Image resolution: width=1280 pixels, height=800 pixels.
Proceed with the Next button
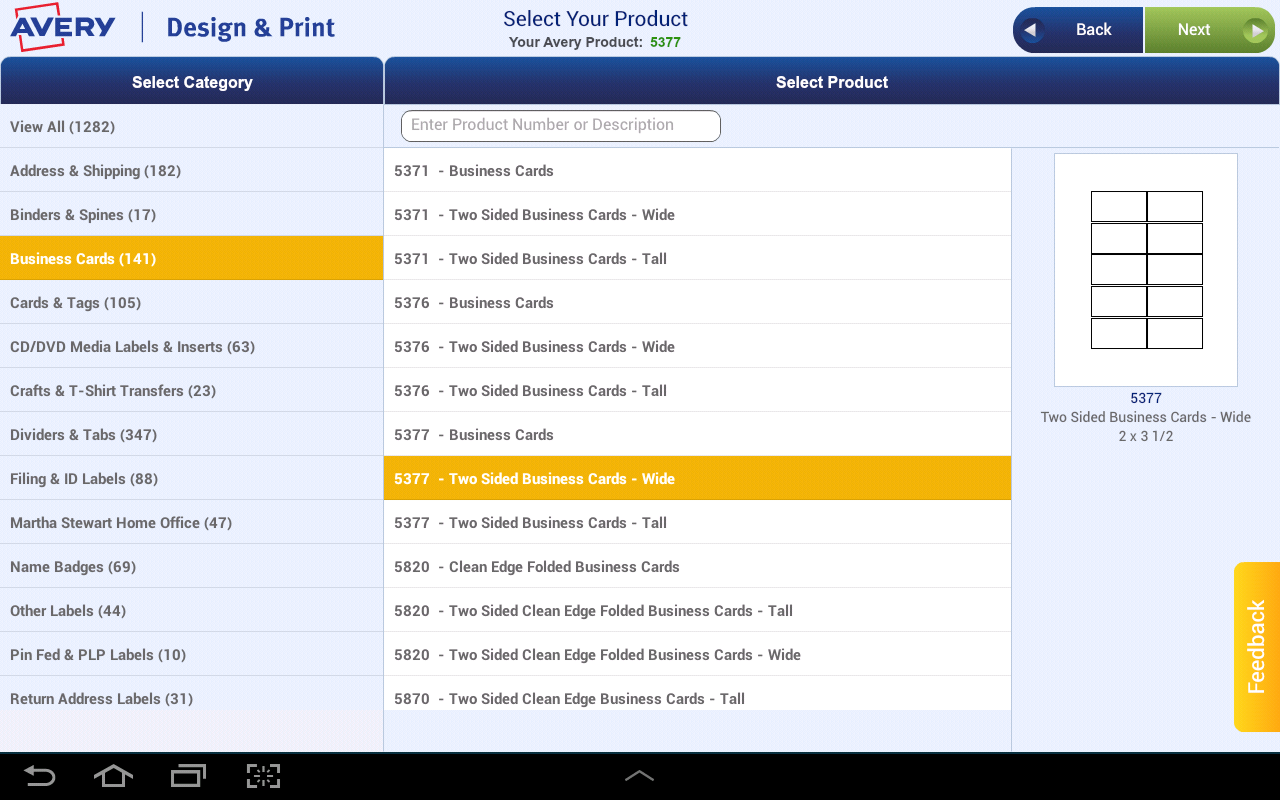point(1210,30)
